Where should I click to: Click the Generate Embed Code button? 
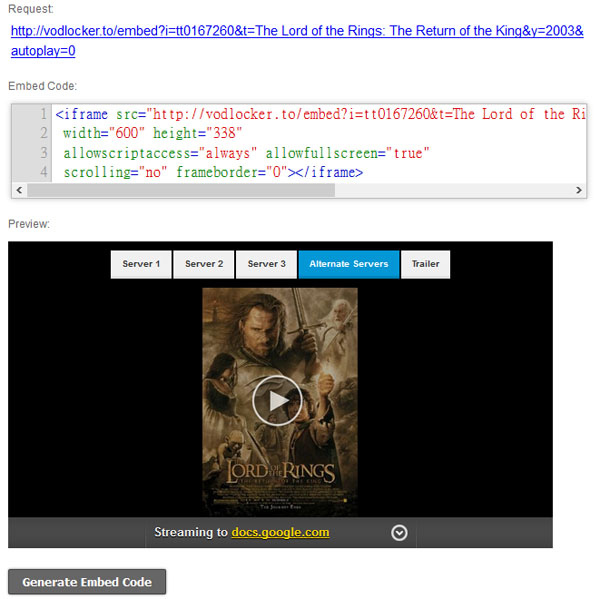point(87,582)
